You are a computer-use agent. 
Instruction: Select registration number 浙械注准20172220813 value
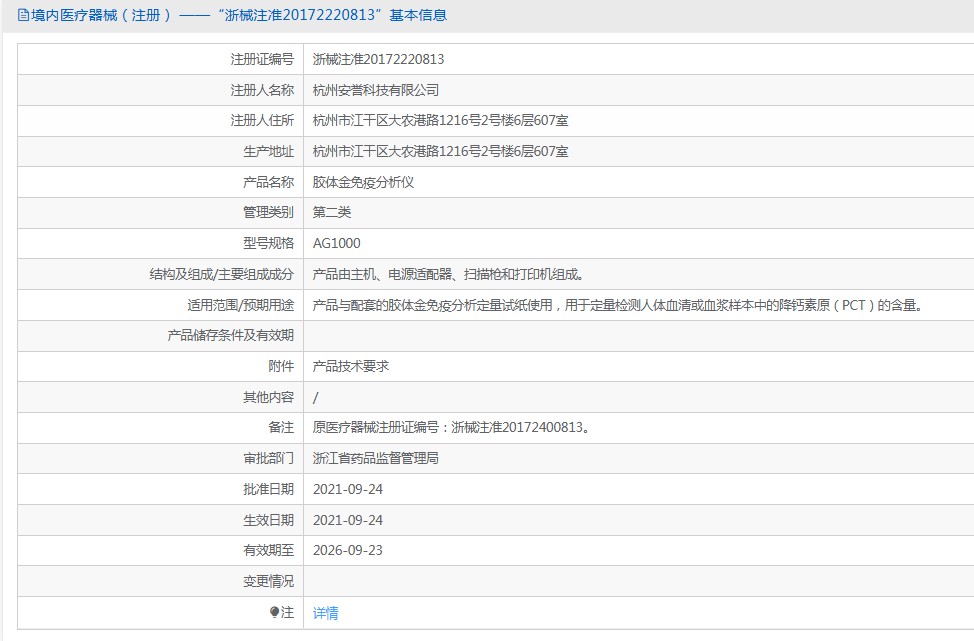[378, 59]
